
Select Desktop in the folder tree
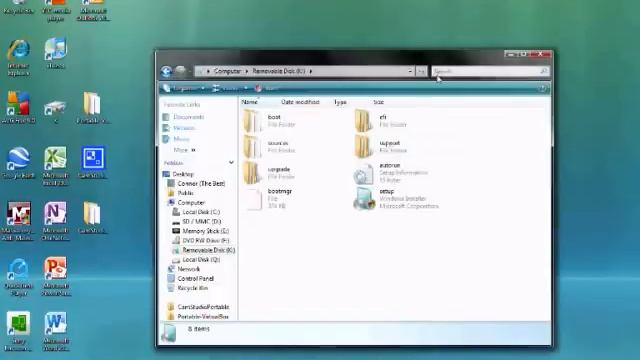pyautogui.click(x=179, y=174)
